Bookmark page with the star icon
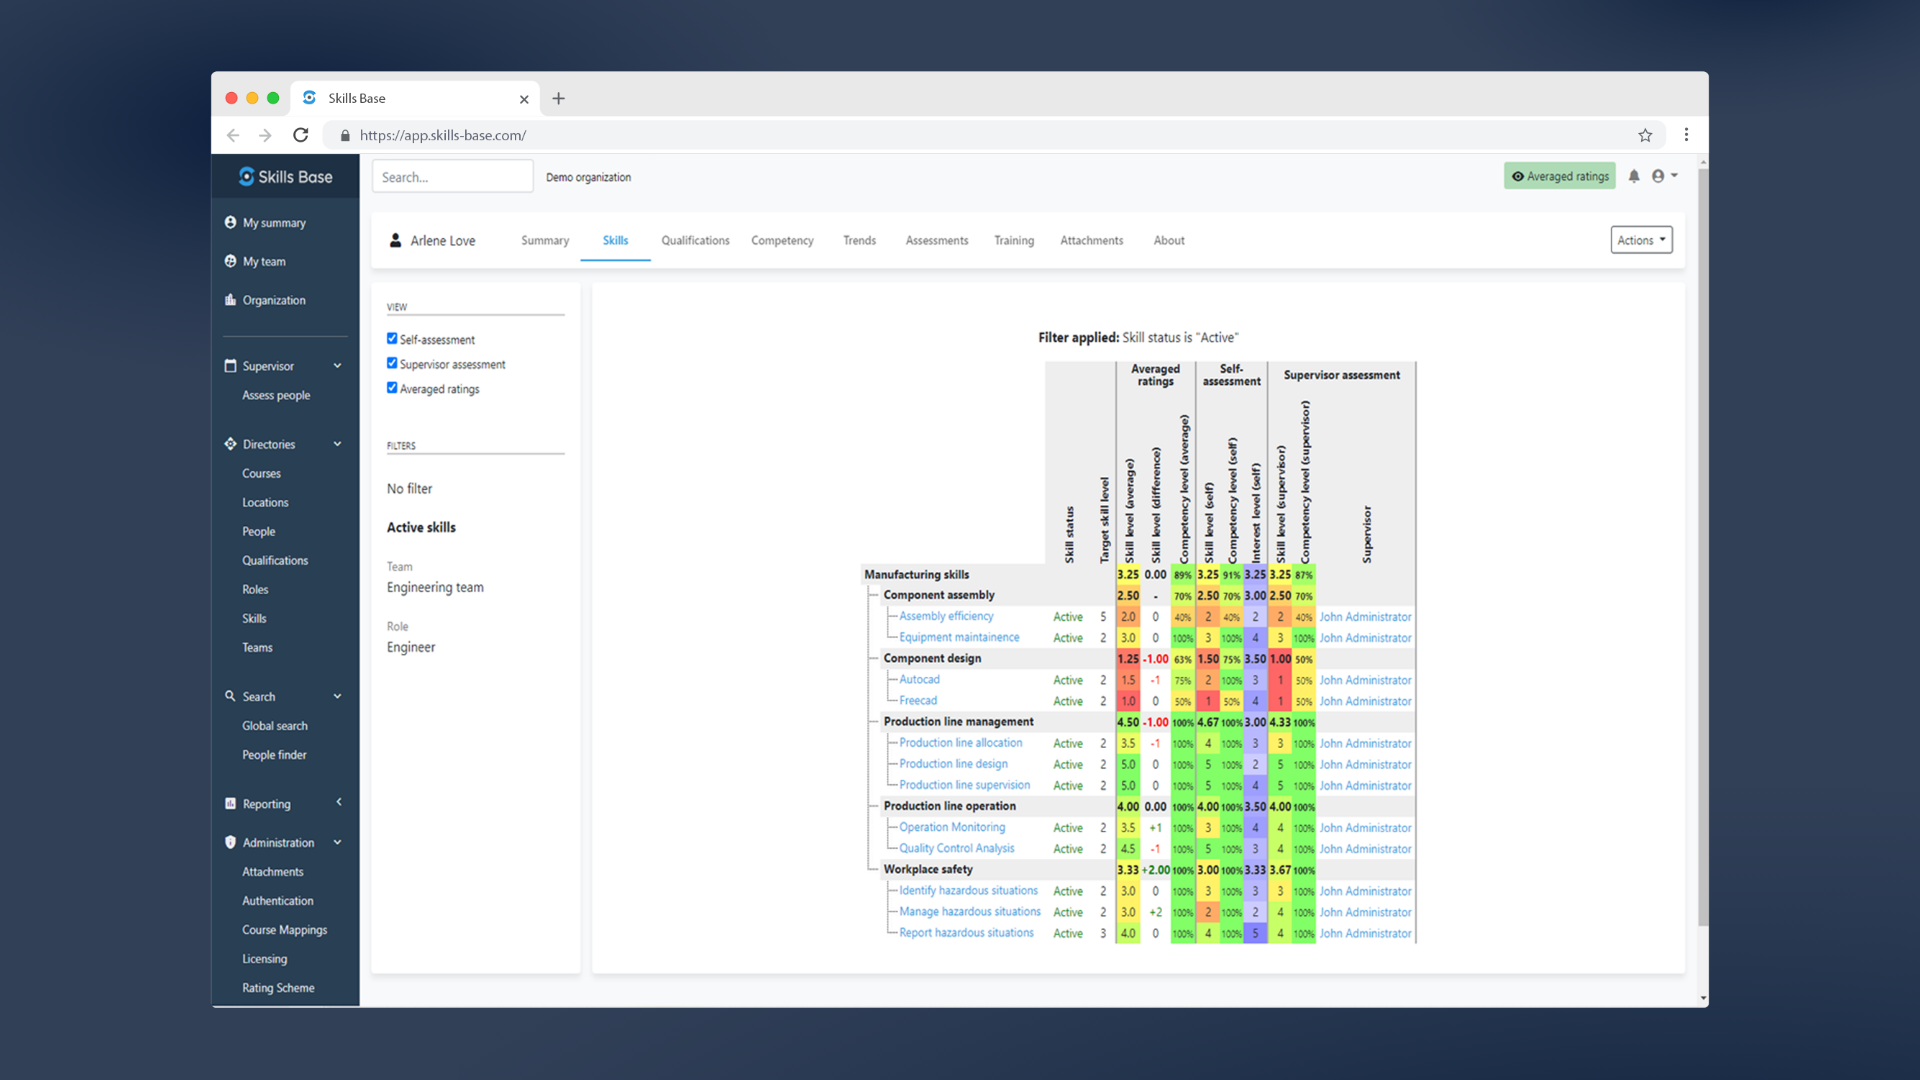Screen dimensions: 1920x1080 tap(1645, 135)
